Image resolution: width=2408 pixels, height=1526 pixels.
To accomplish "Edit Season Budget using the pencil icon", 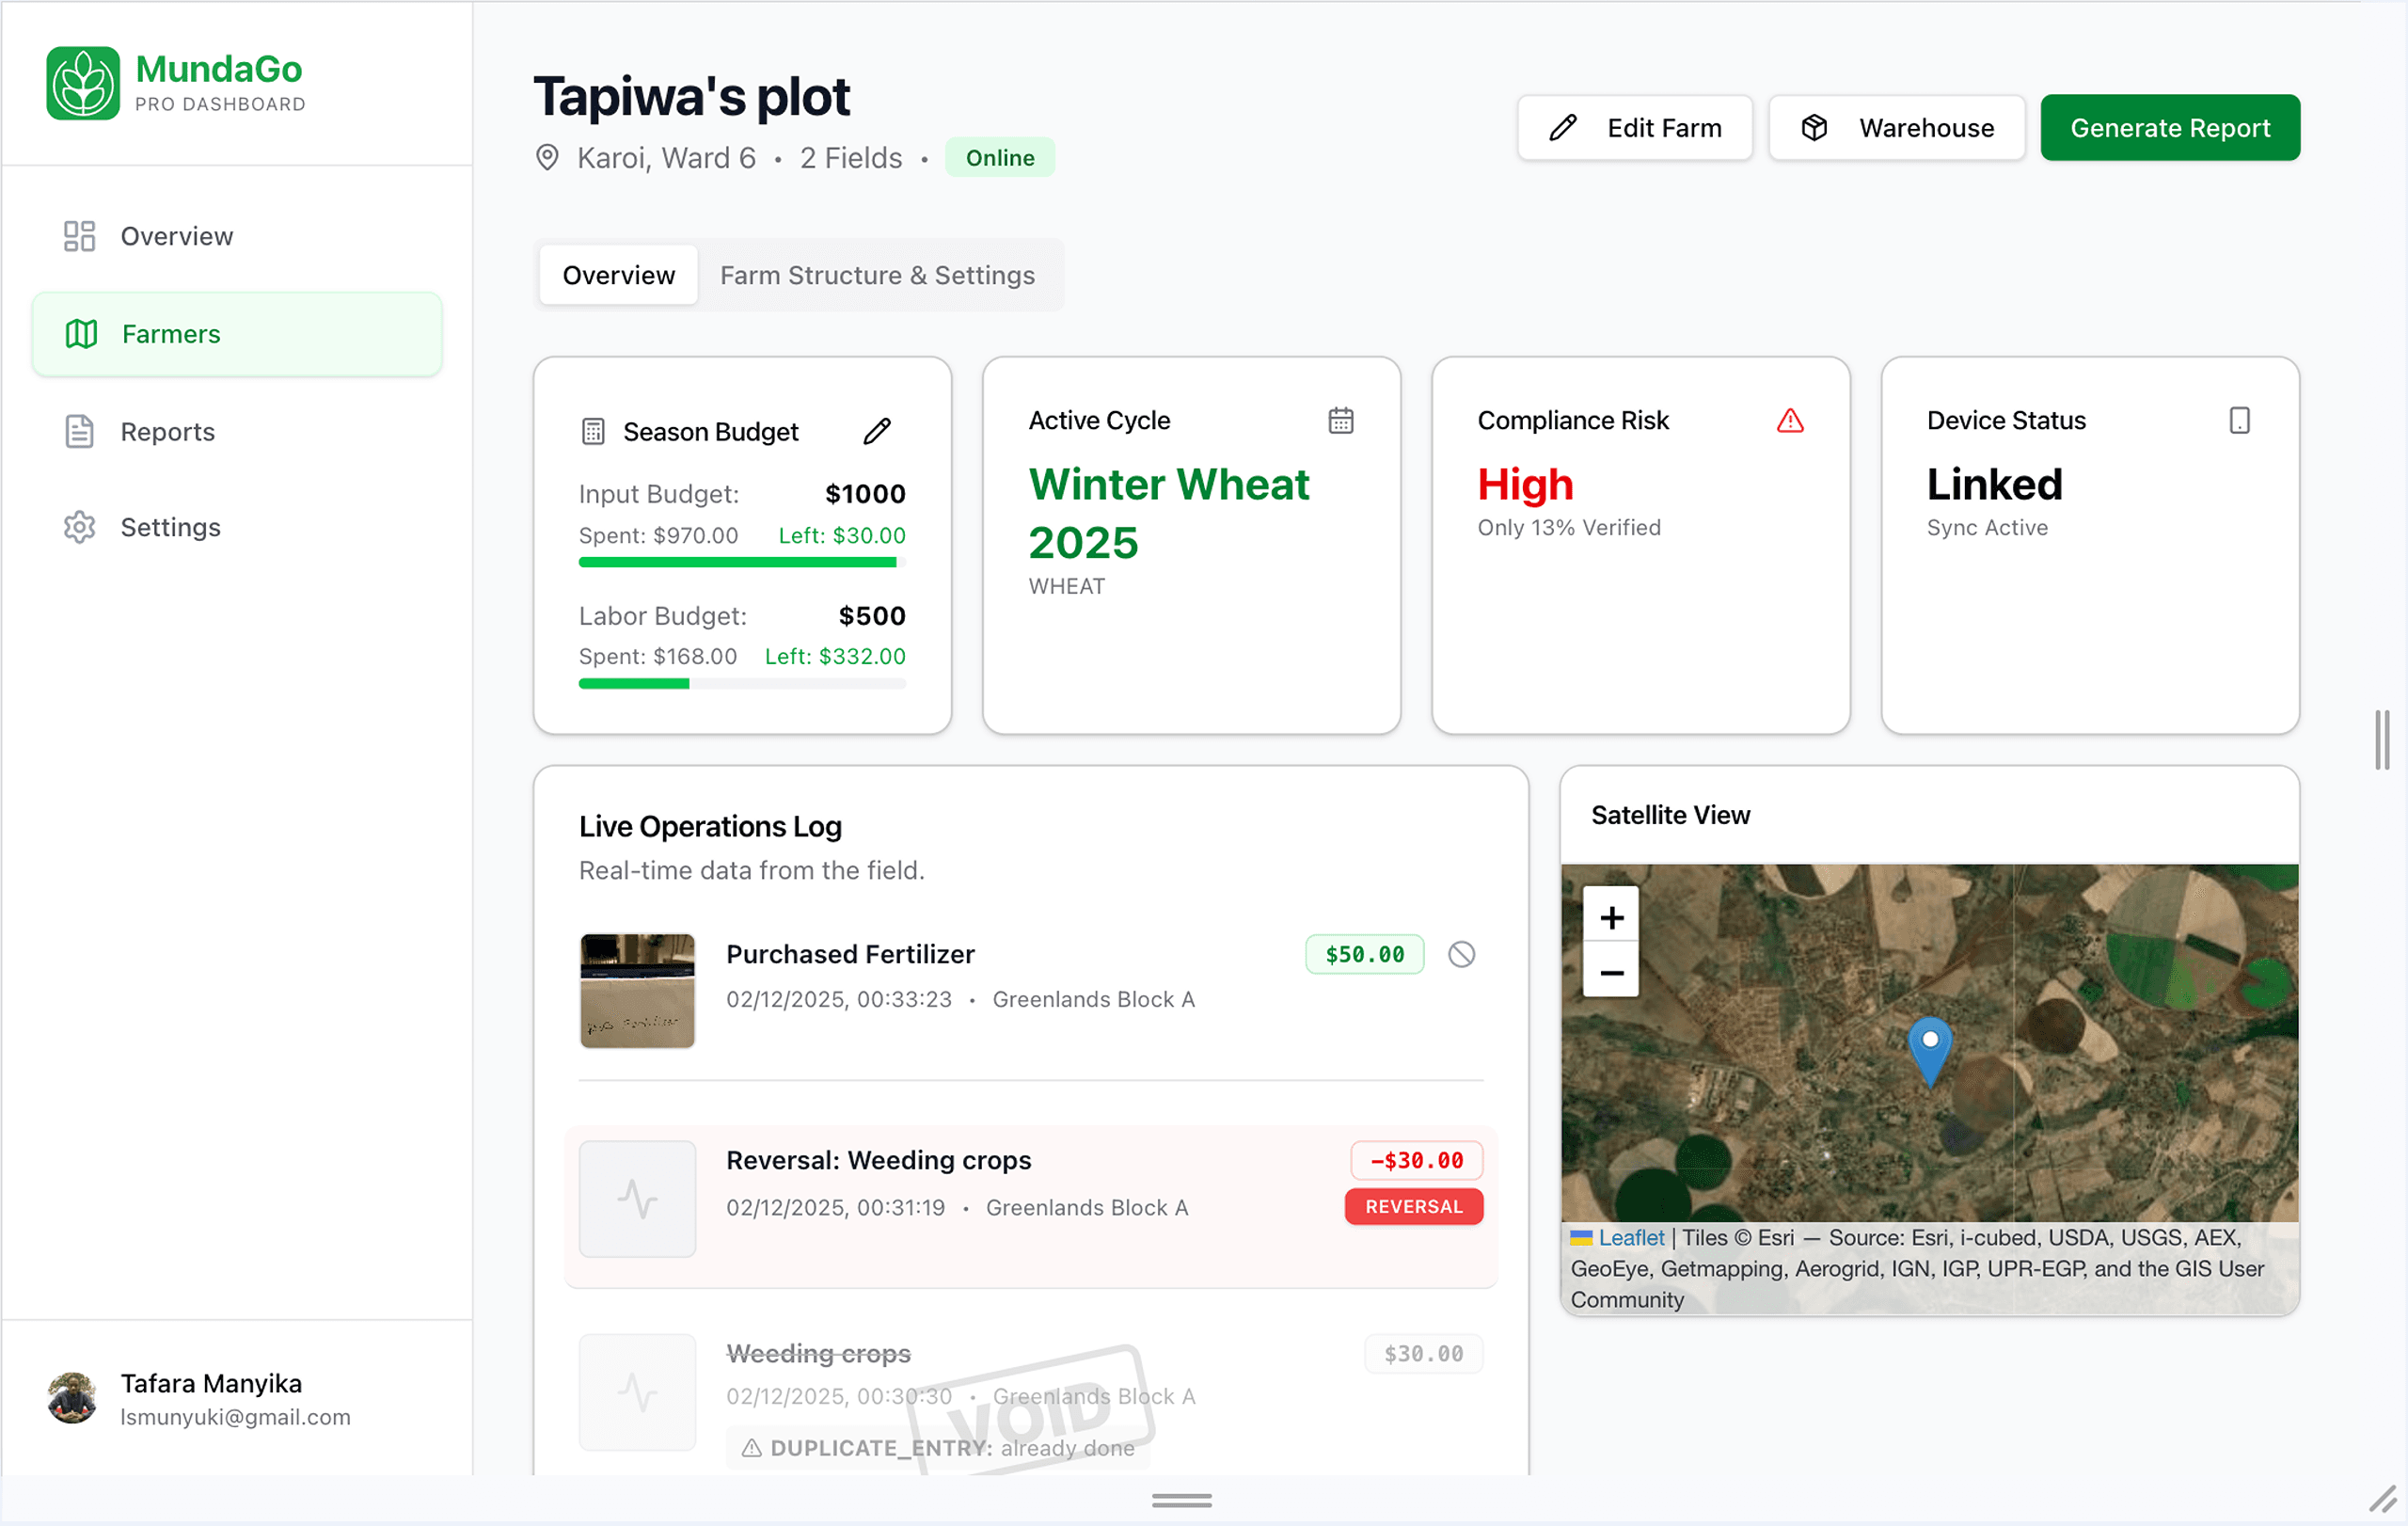I will [877, 430].
